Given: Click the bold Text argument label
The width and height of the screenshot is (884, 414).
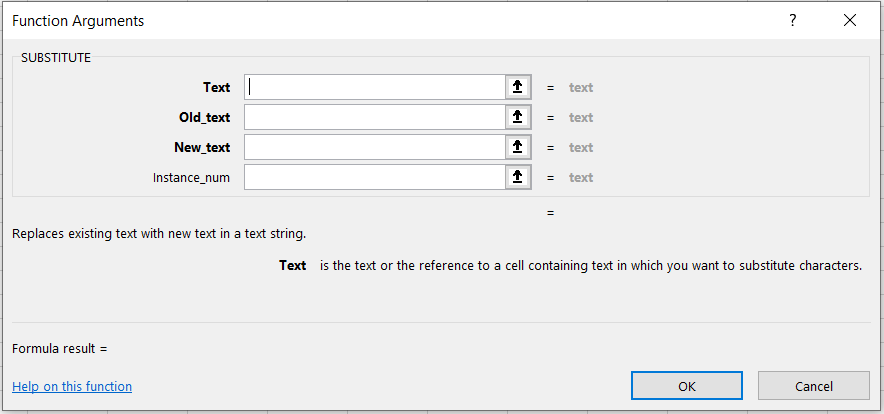Looking at the screenshot, I should pyautogui.click(x=216, y=87).
